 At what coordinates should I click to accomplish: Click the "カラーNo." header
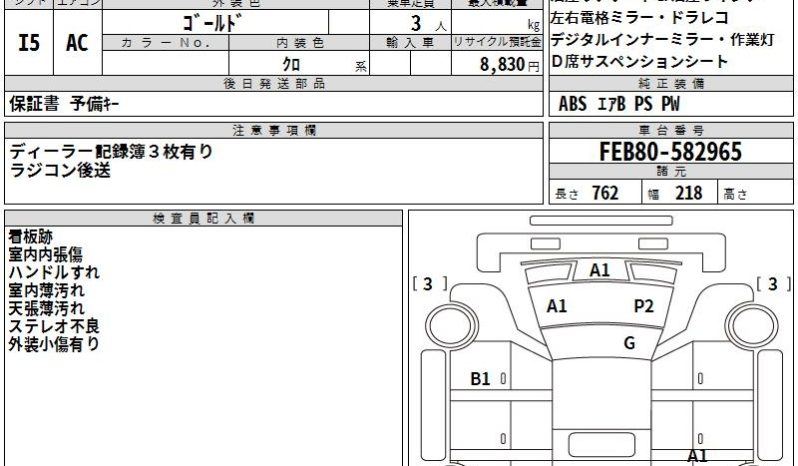click(165, 43)
